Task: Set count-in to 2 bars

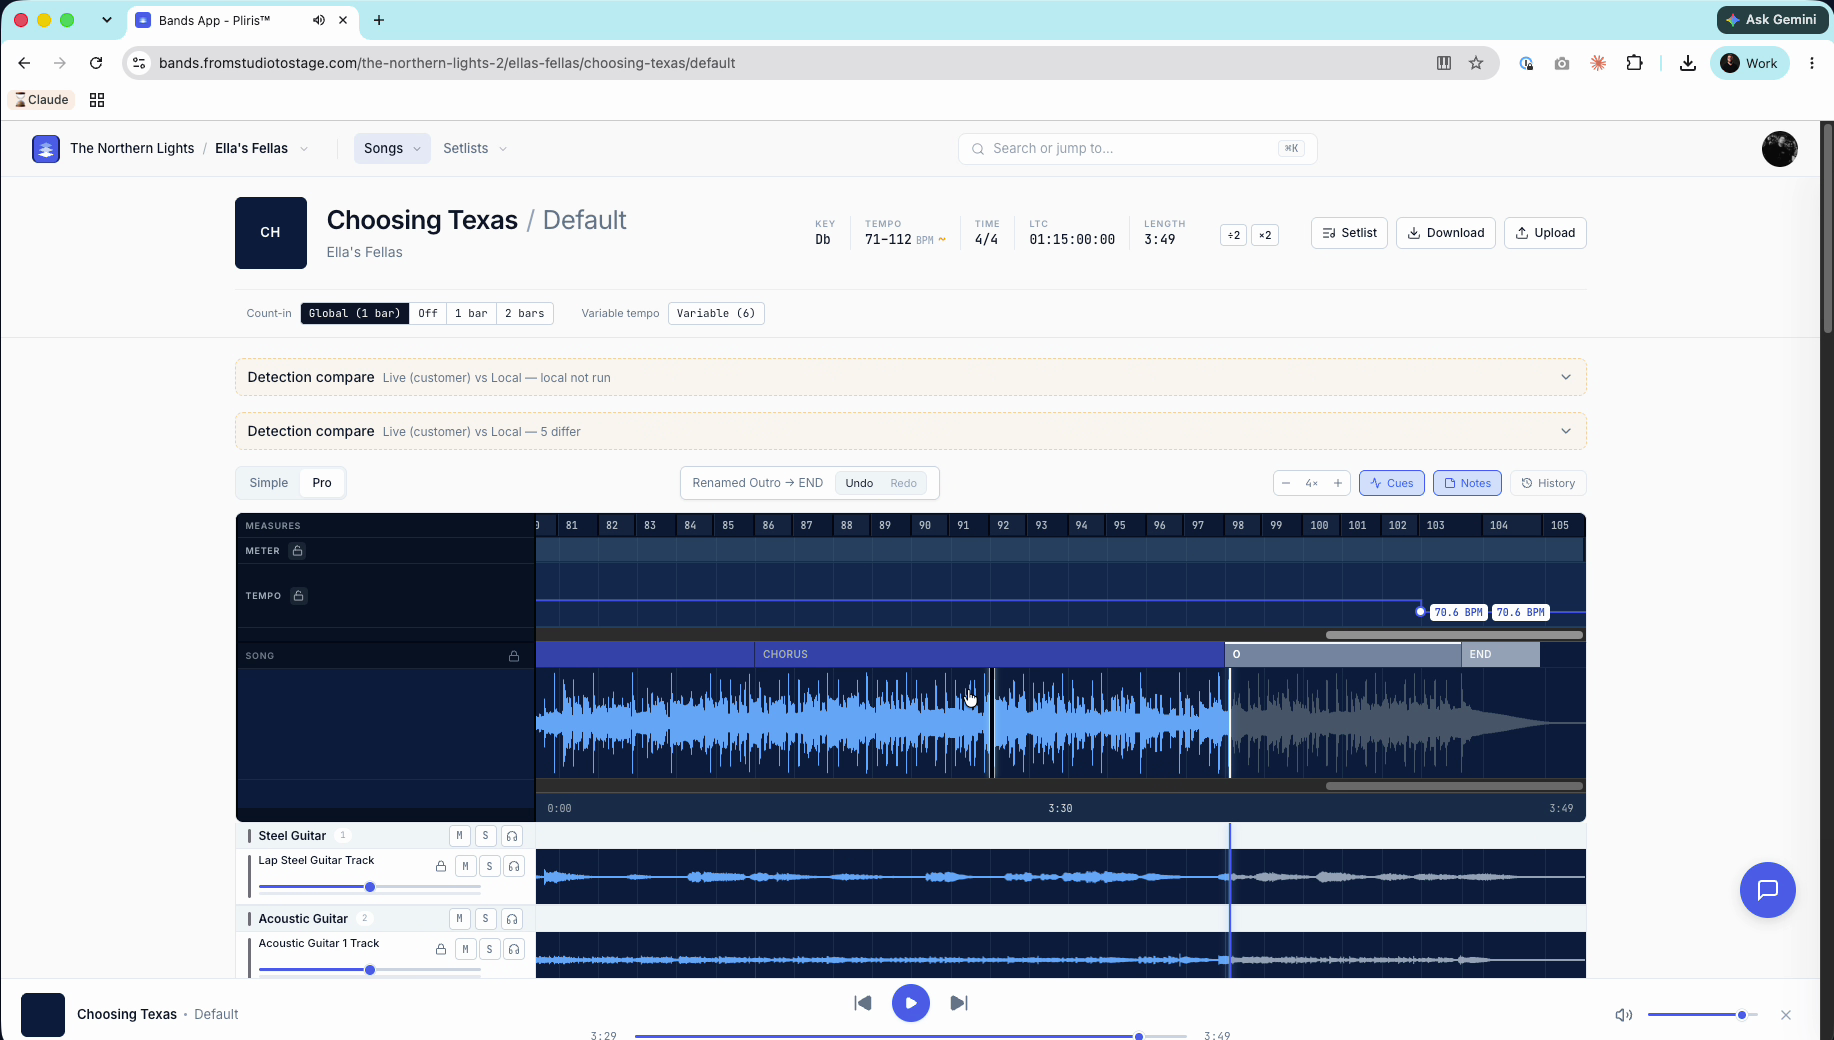Action: click(x=525, y=313)
